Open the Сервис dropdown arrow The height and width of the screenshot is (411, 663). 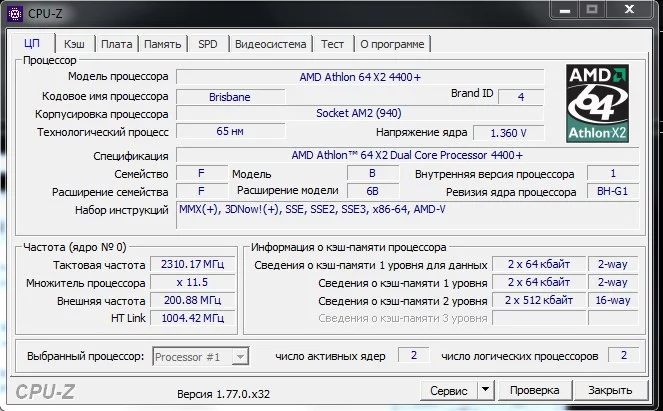(x=484, y=390)
